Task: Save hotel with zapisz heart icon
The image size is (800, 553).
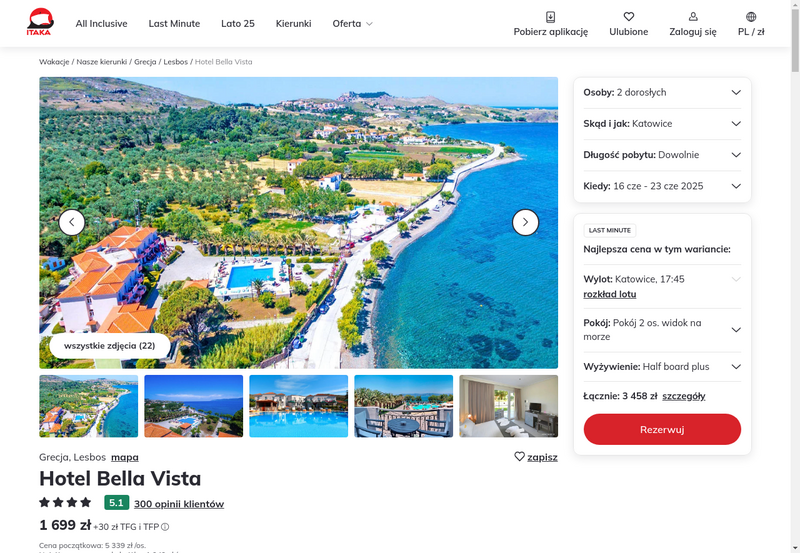Action: click(x=519, y=457)
